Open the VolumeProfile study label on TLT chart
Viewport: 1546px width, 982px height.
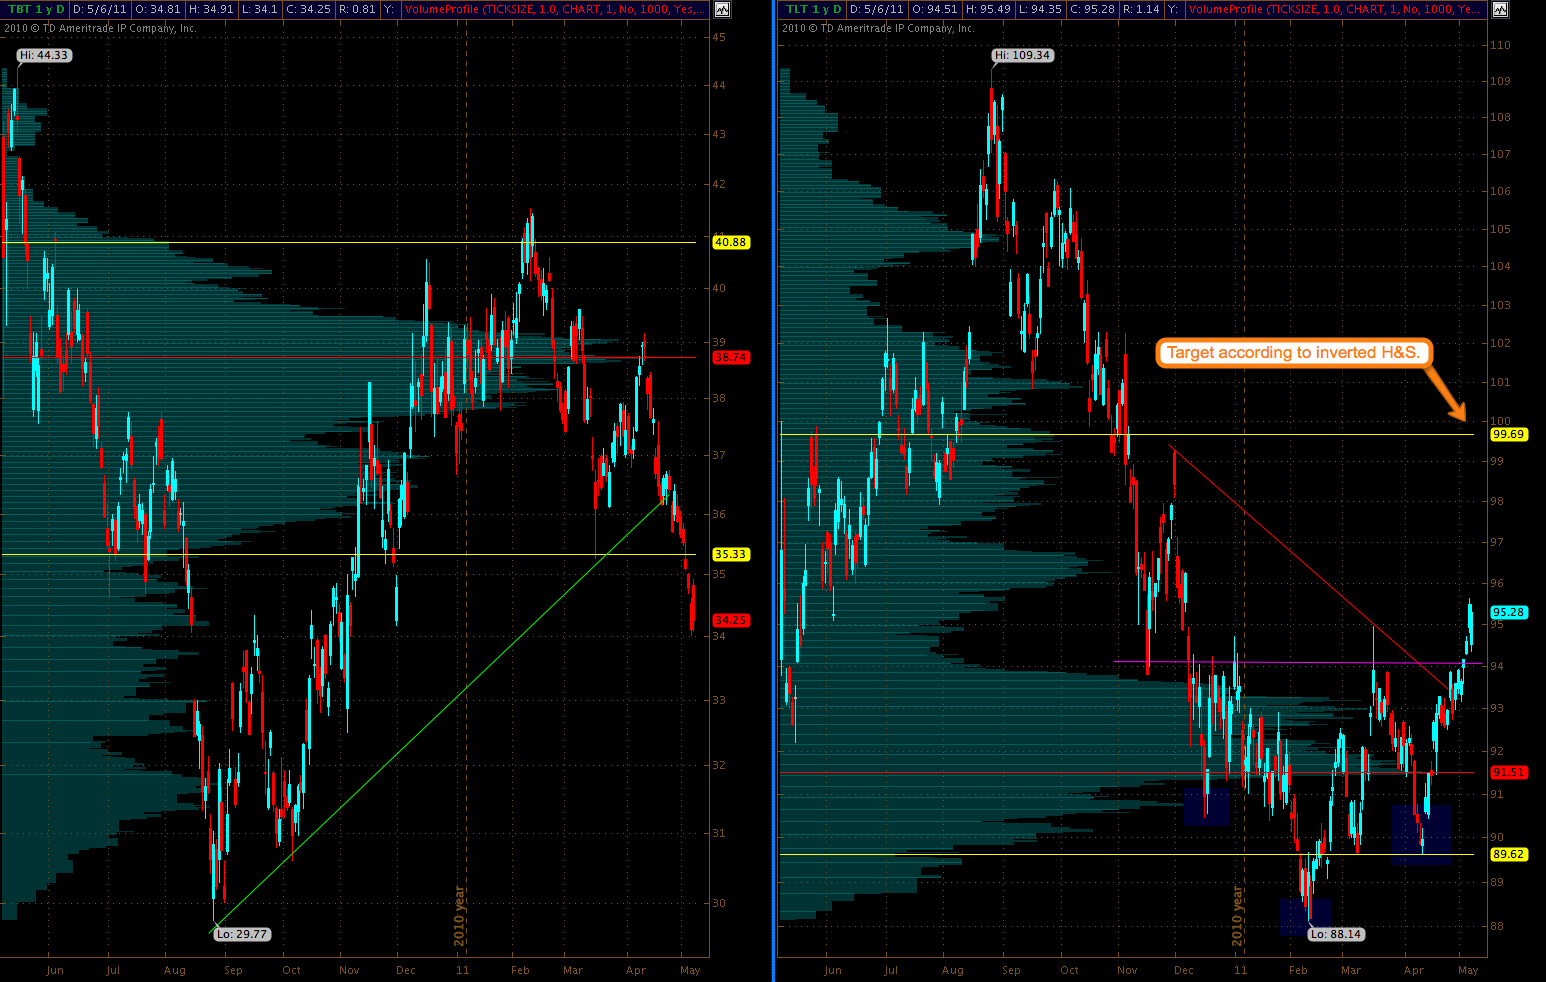[x=1334, y=9]
